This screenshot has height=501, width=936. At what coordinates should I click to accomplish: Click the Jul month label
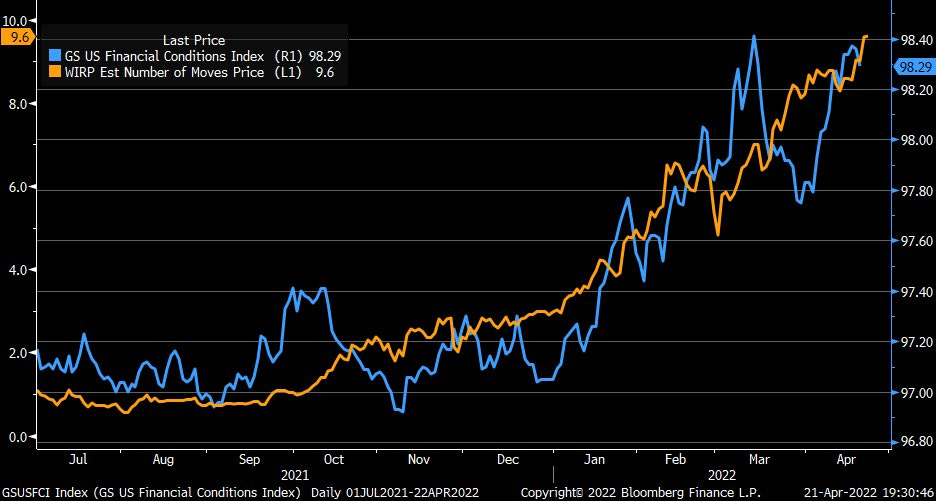tap(78, 460)
